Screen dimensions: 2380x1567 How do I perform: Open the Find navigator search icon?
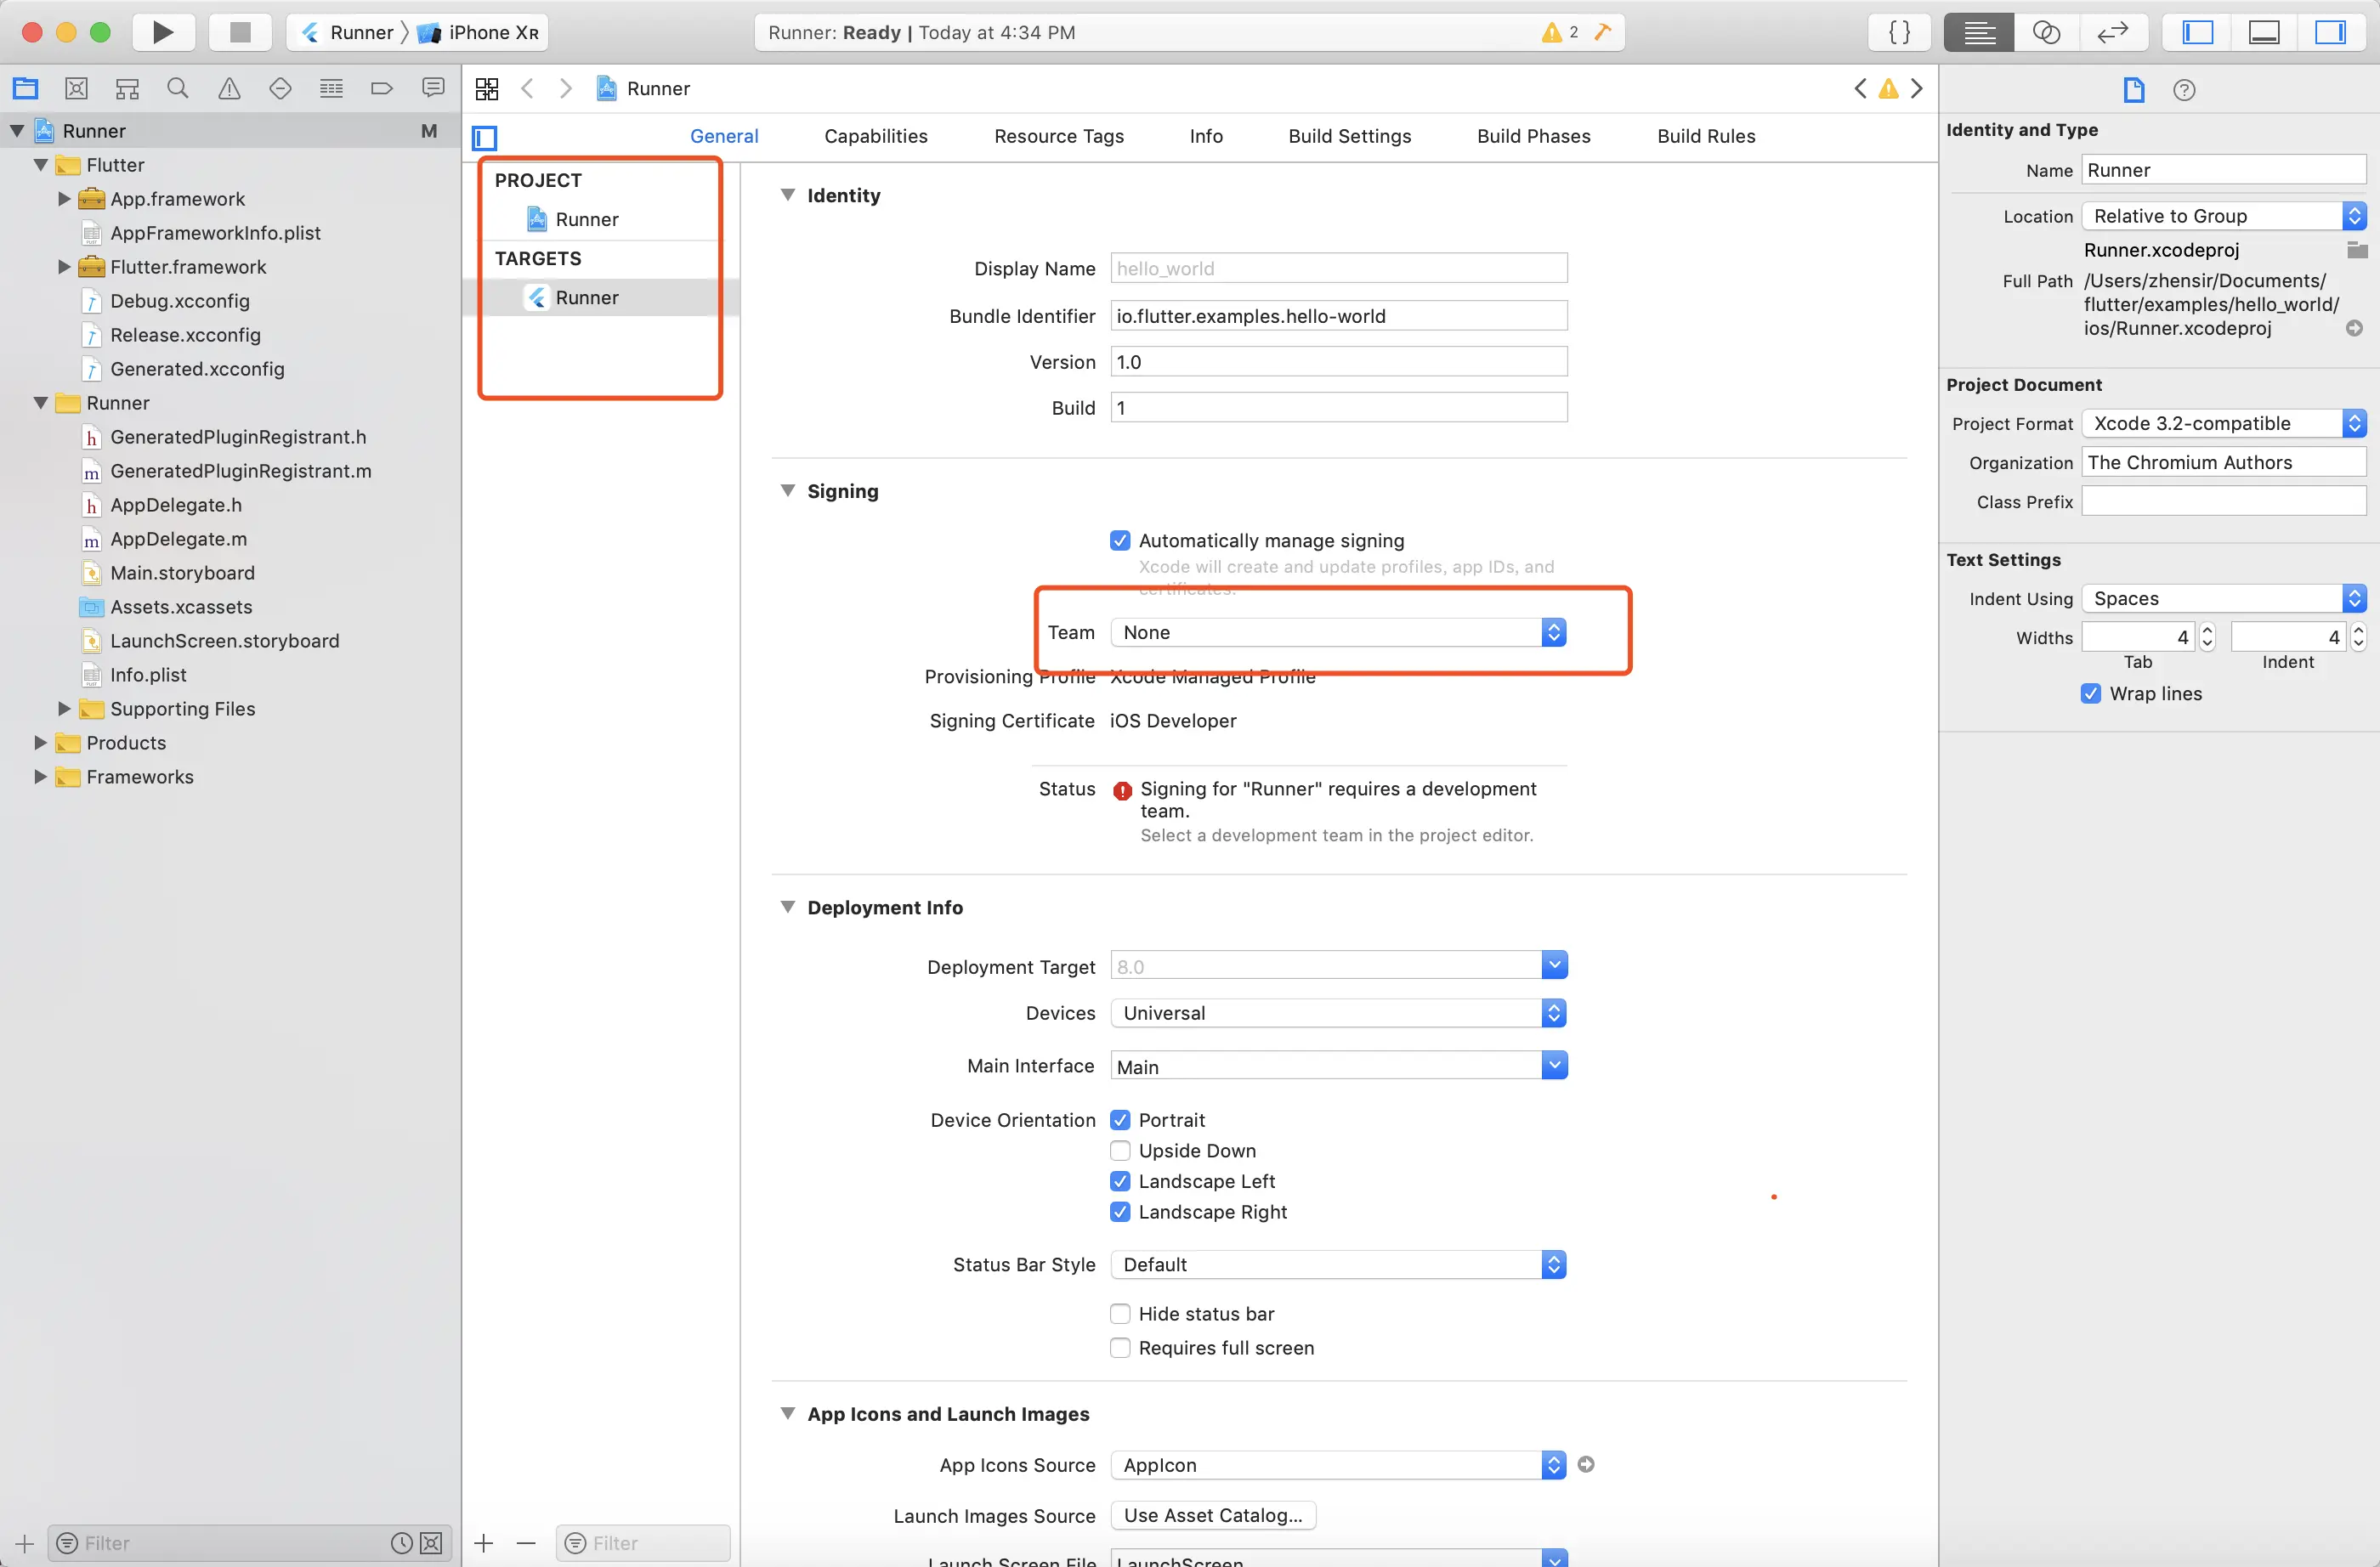click(x=178, y=88)
